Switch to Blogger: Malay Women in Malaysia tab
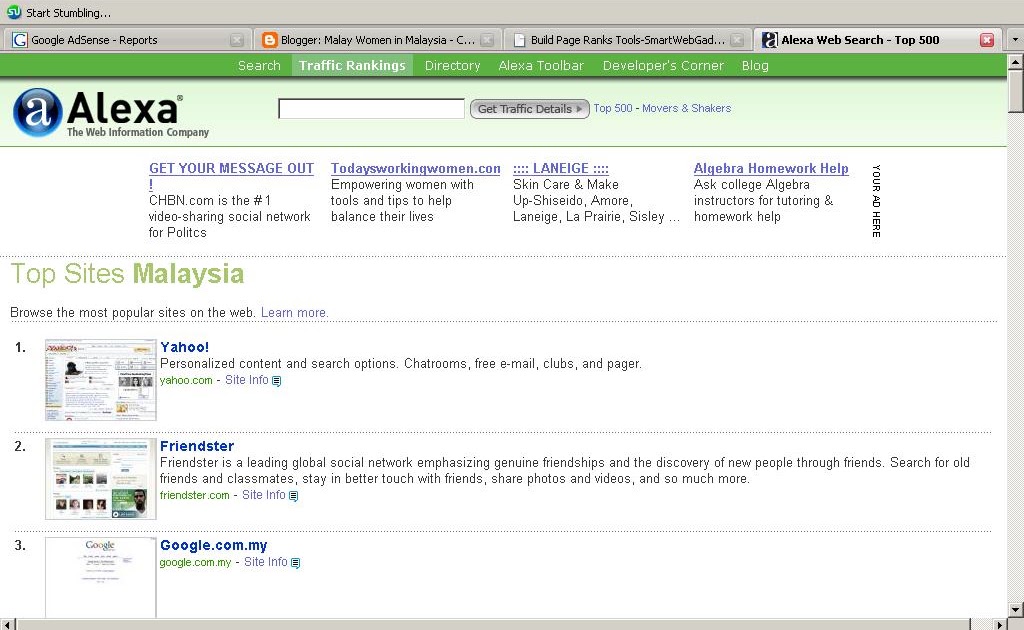1024x630 pixels. [x=377, y=40]
